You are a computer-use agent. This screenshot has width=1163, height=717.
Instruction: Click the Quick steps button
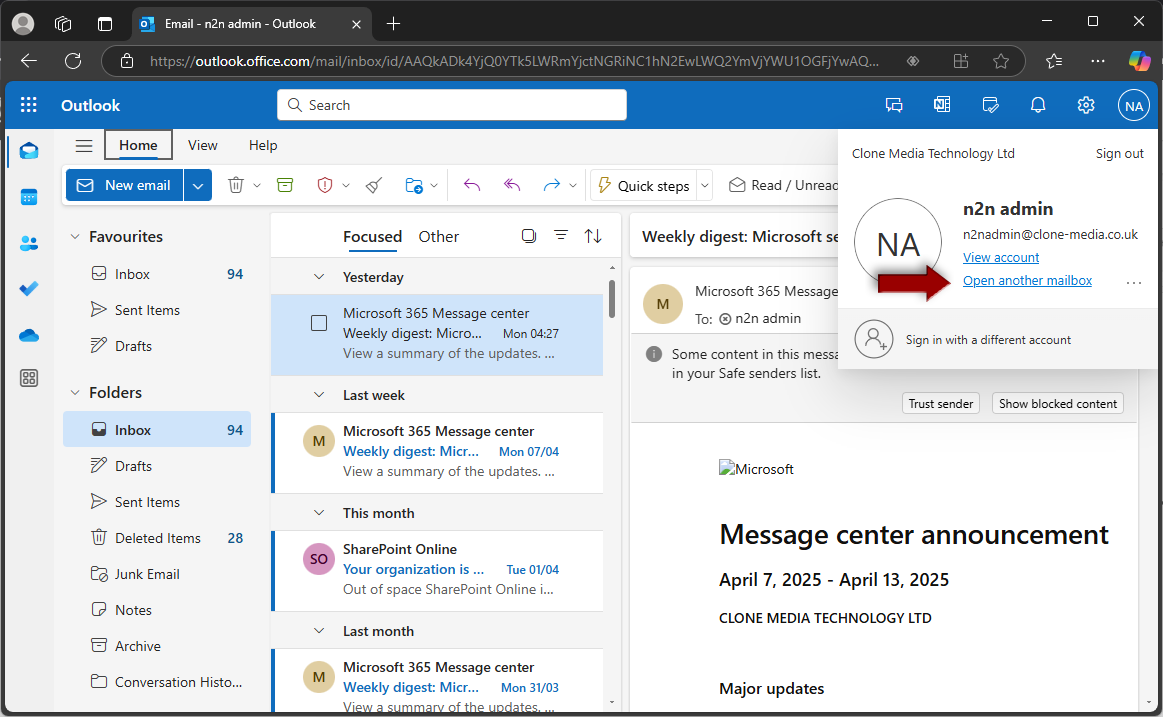pyautogui.click(x=644, y=185)
